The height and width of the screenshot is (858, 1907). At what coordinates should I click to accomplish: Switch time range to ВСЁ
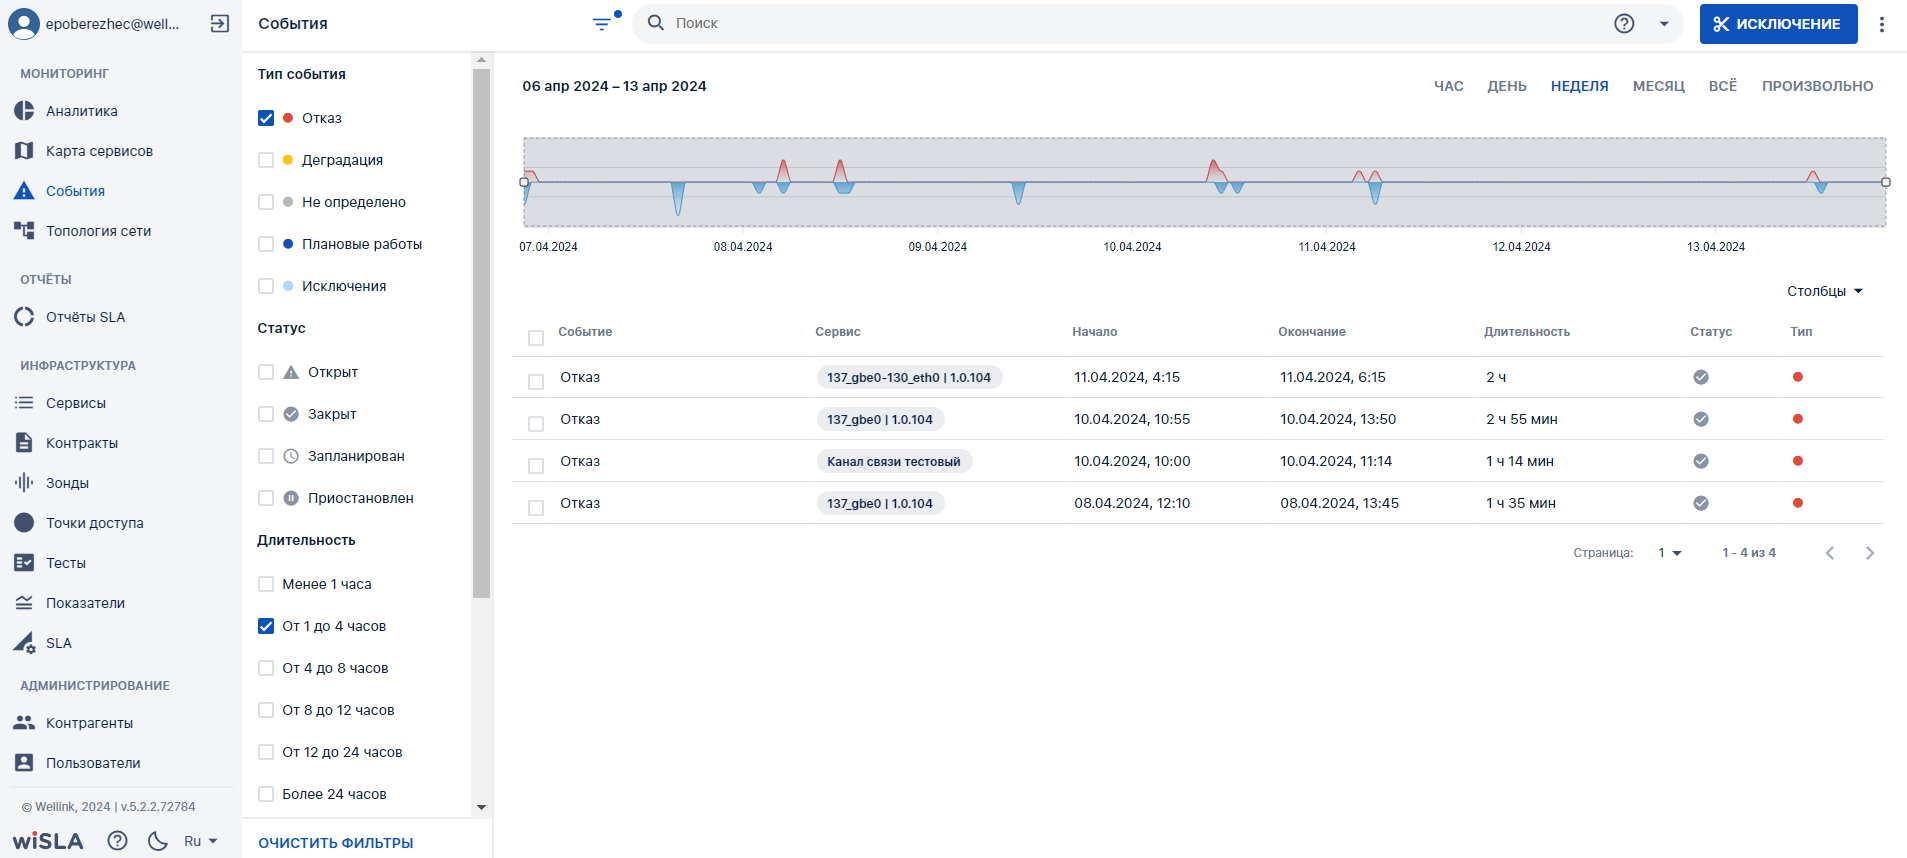pos(1722,86)
